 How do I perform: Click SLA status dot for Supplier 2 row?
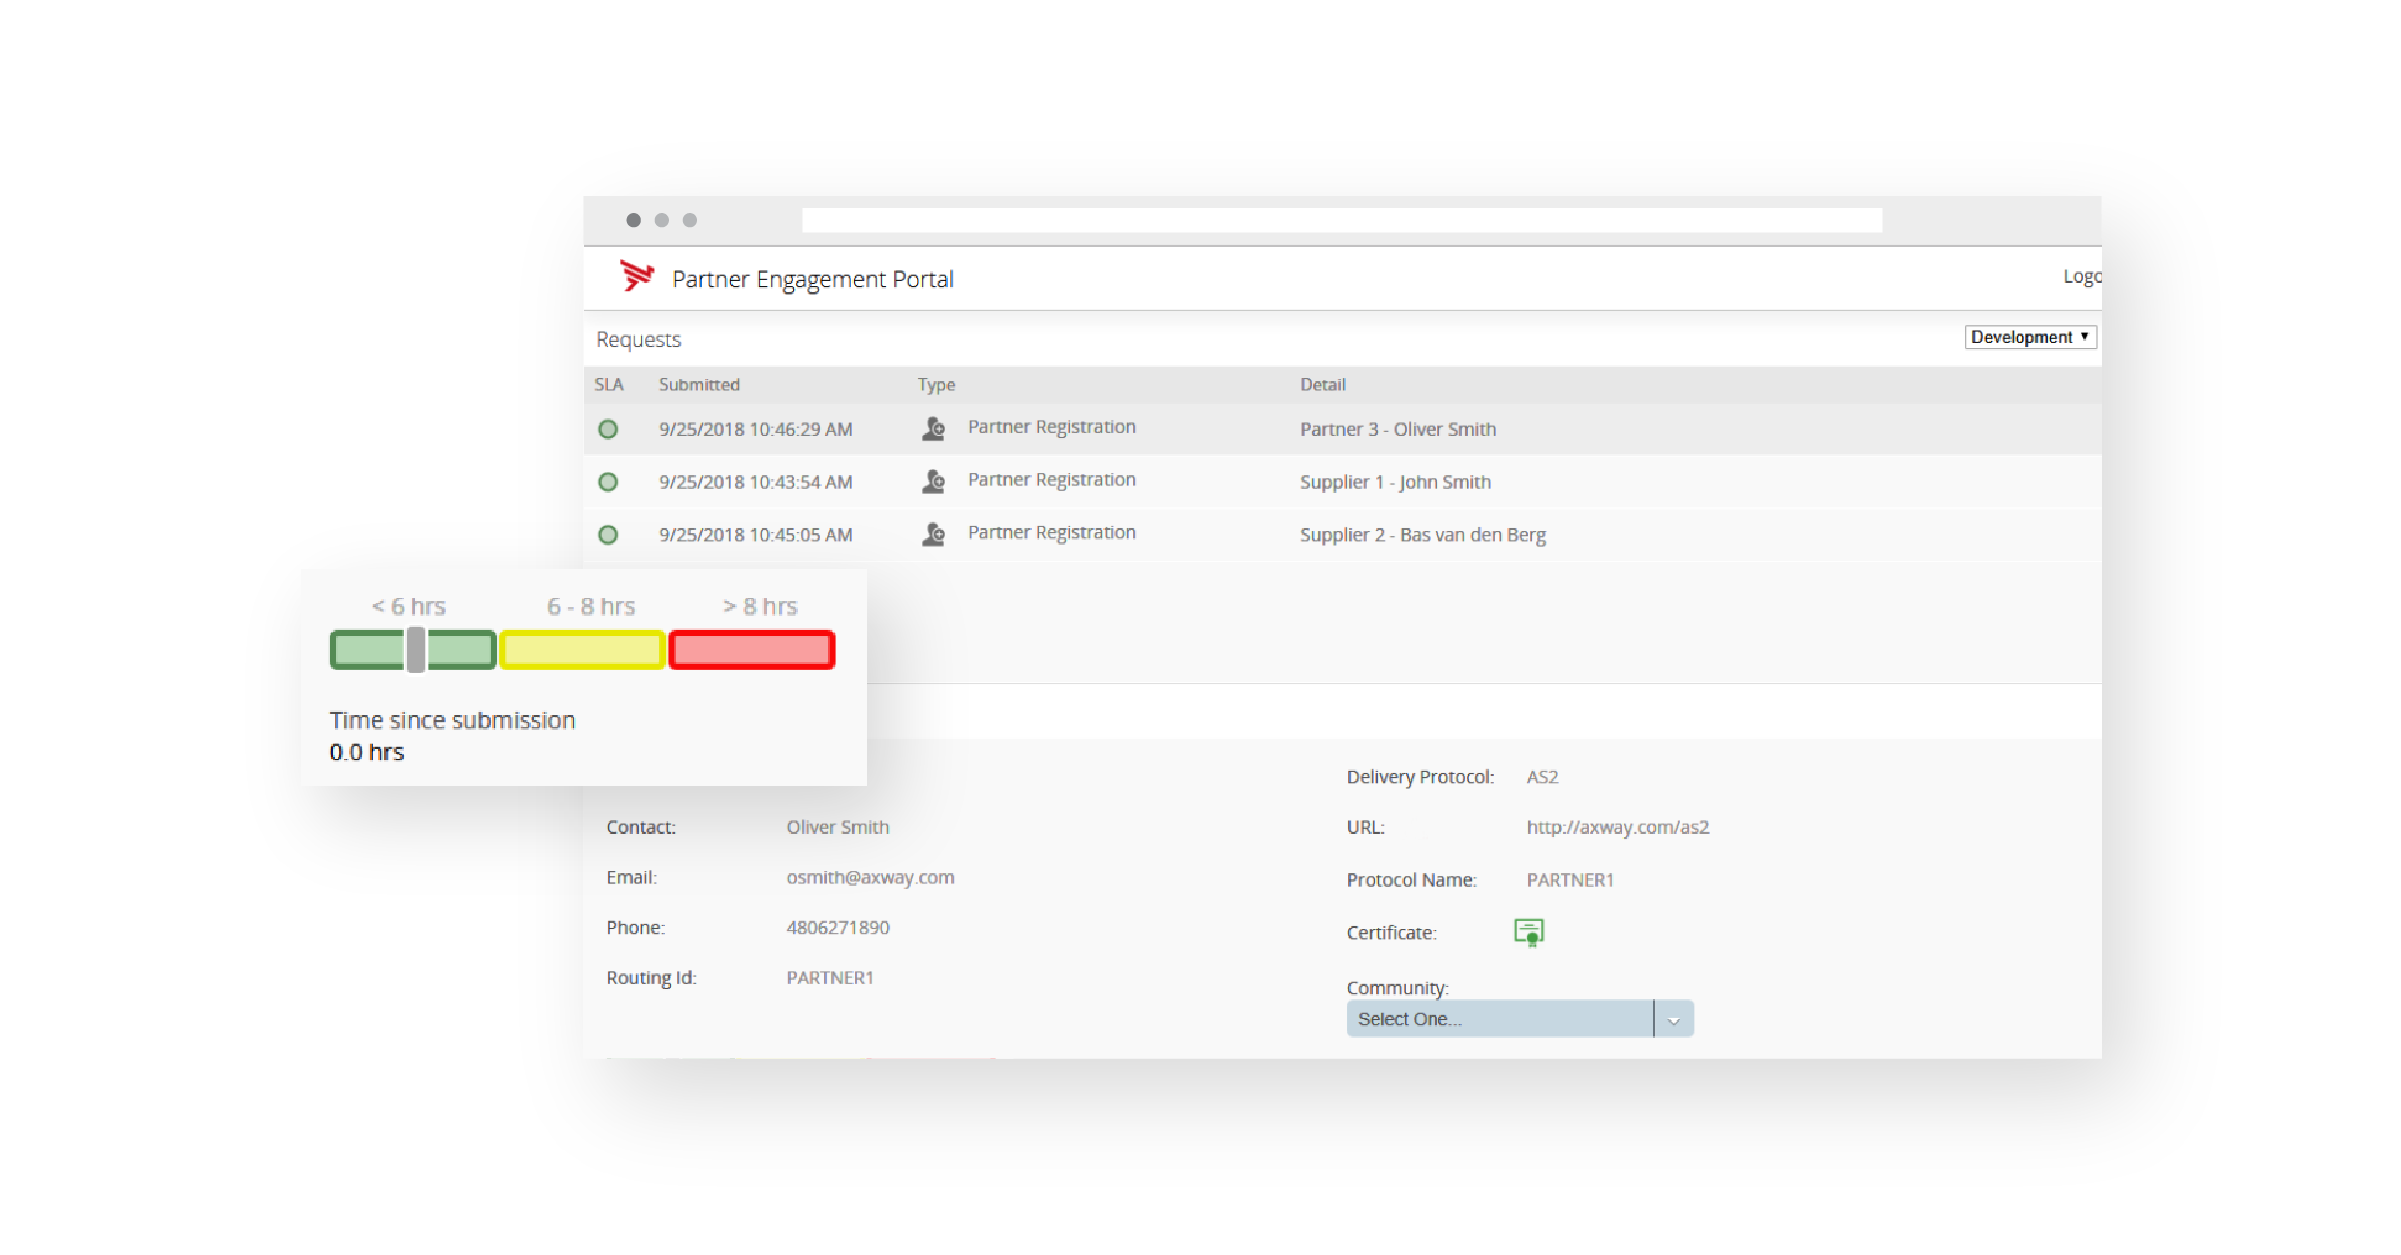pos(608,535)
